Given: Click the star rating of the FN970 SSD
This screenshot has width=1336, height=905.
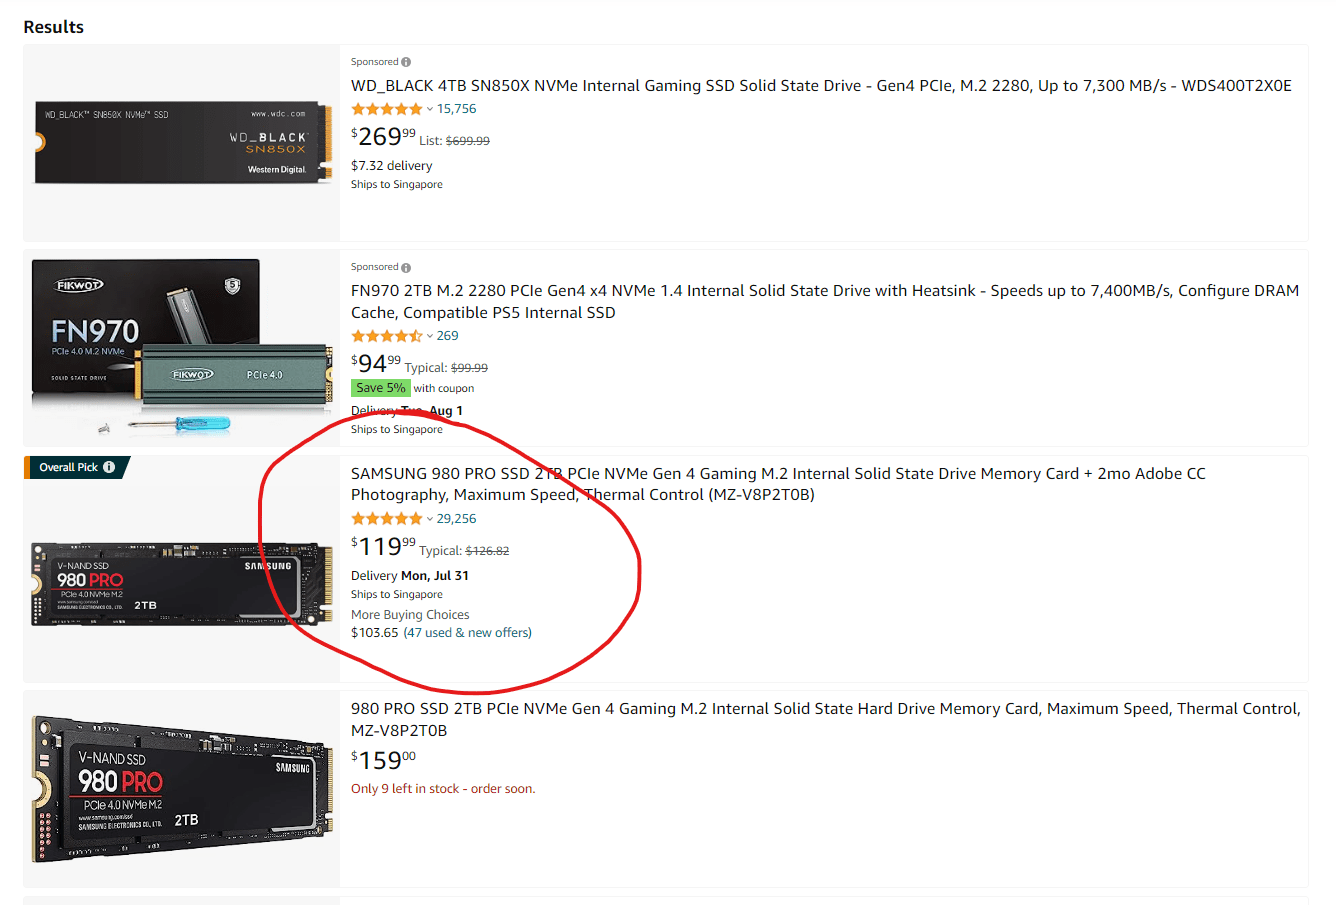Looking at the screenshot, I should (x=387, y=335).
